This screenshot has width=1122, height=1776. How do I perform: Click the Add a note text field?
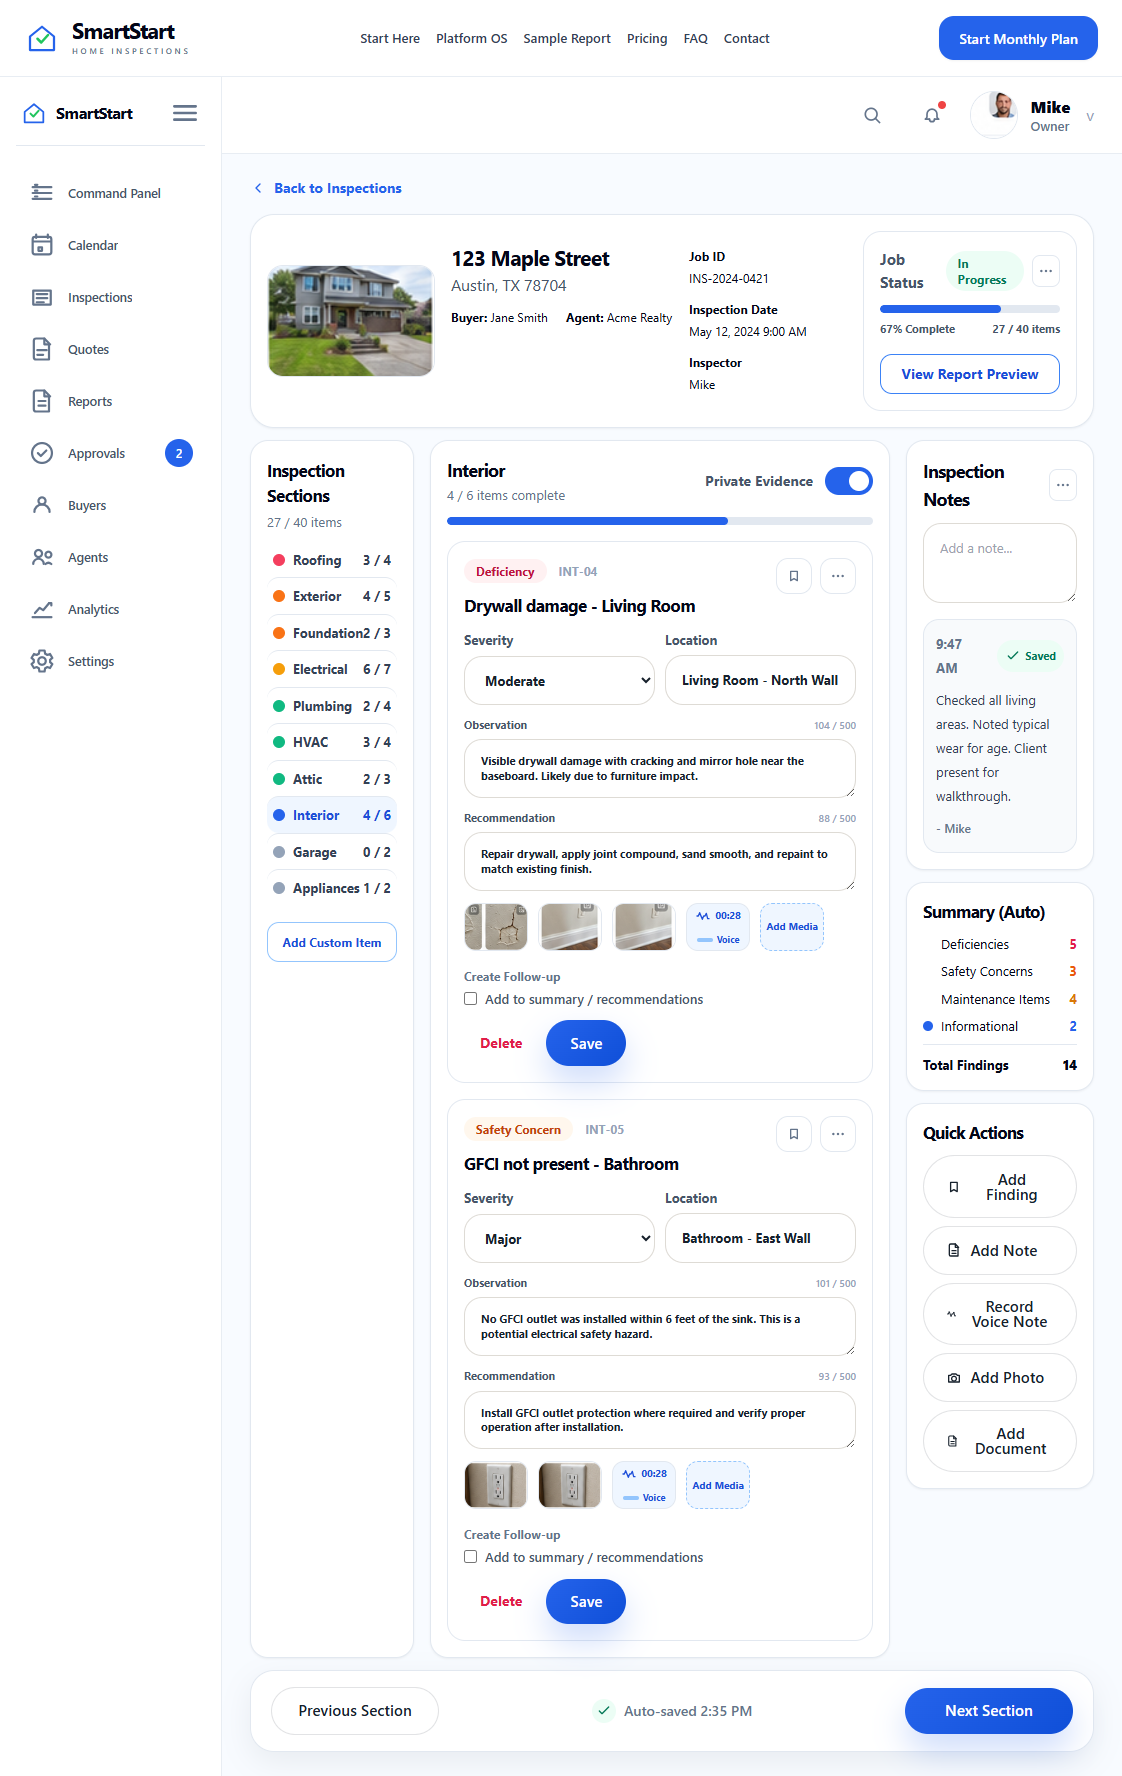click(x=1000, y=563)
